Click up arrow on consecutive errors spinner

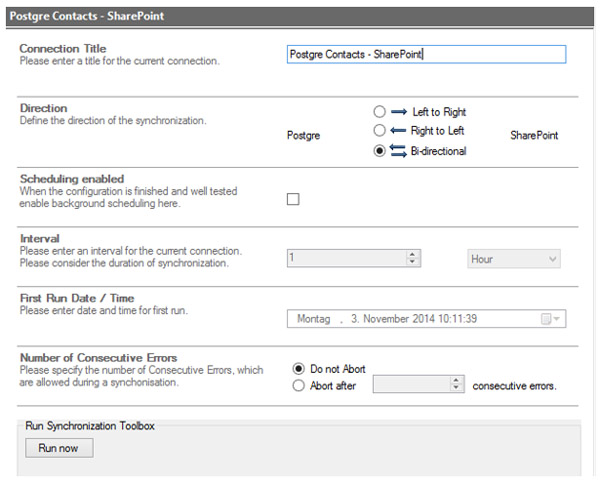pyautogui.click(x=457, y=381)
